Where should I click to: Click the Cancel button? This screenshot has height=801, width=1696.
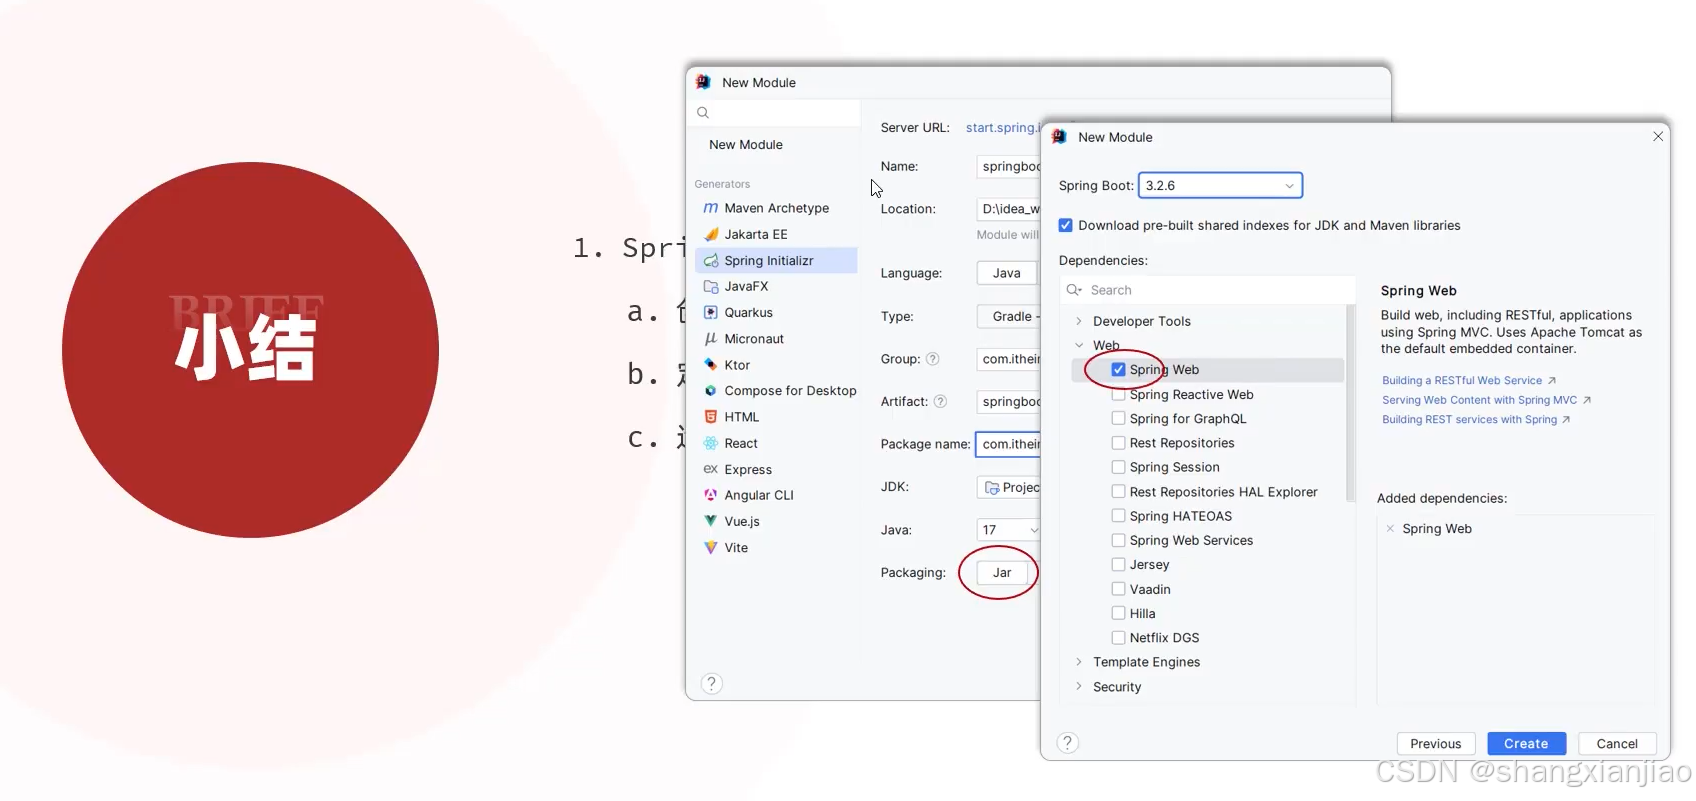pyautogui.click(x=1617, y=744)
